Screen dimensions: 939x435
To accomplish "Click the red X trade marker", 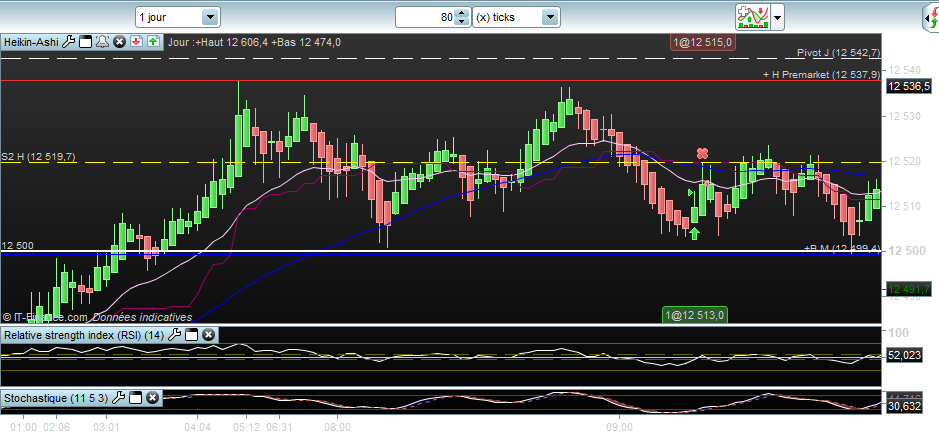I will click(702, 153).
